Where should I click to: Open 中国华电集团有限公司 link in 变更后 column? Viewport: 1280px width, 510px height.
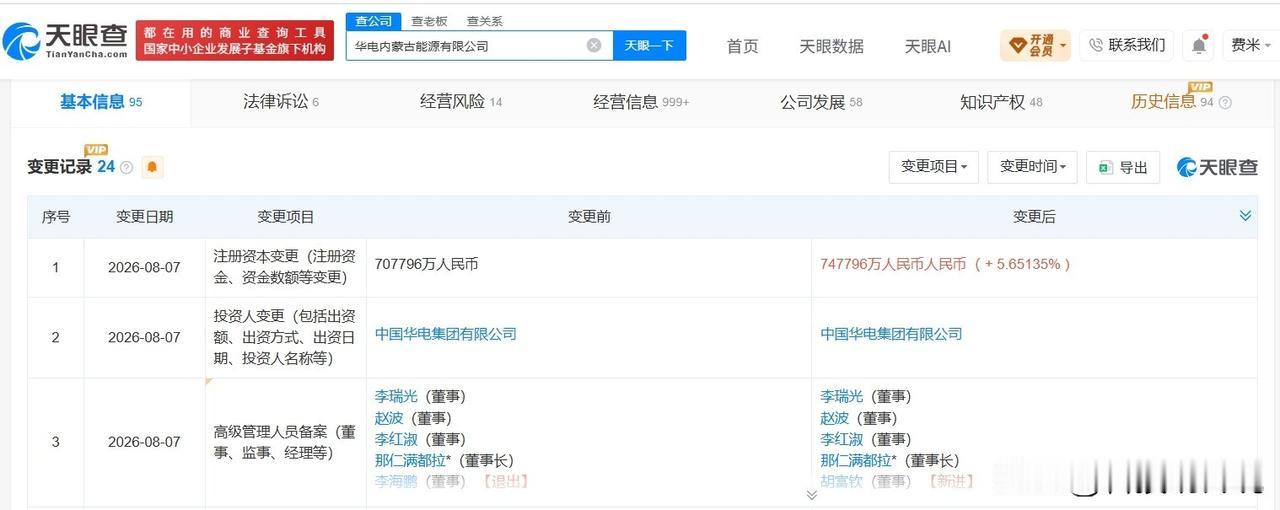tap(891, 334)
